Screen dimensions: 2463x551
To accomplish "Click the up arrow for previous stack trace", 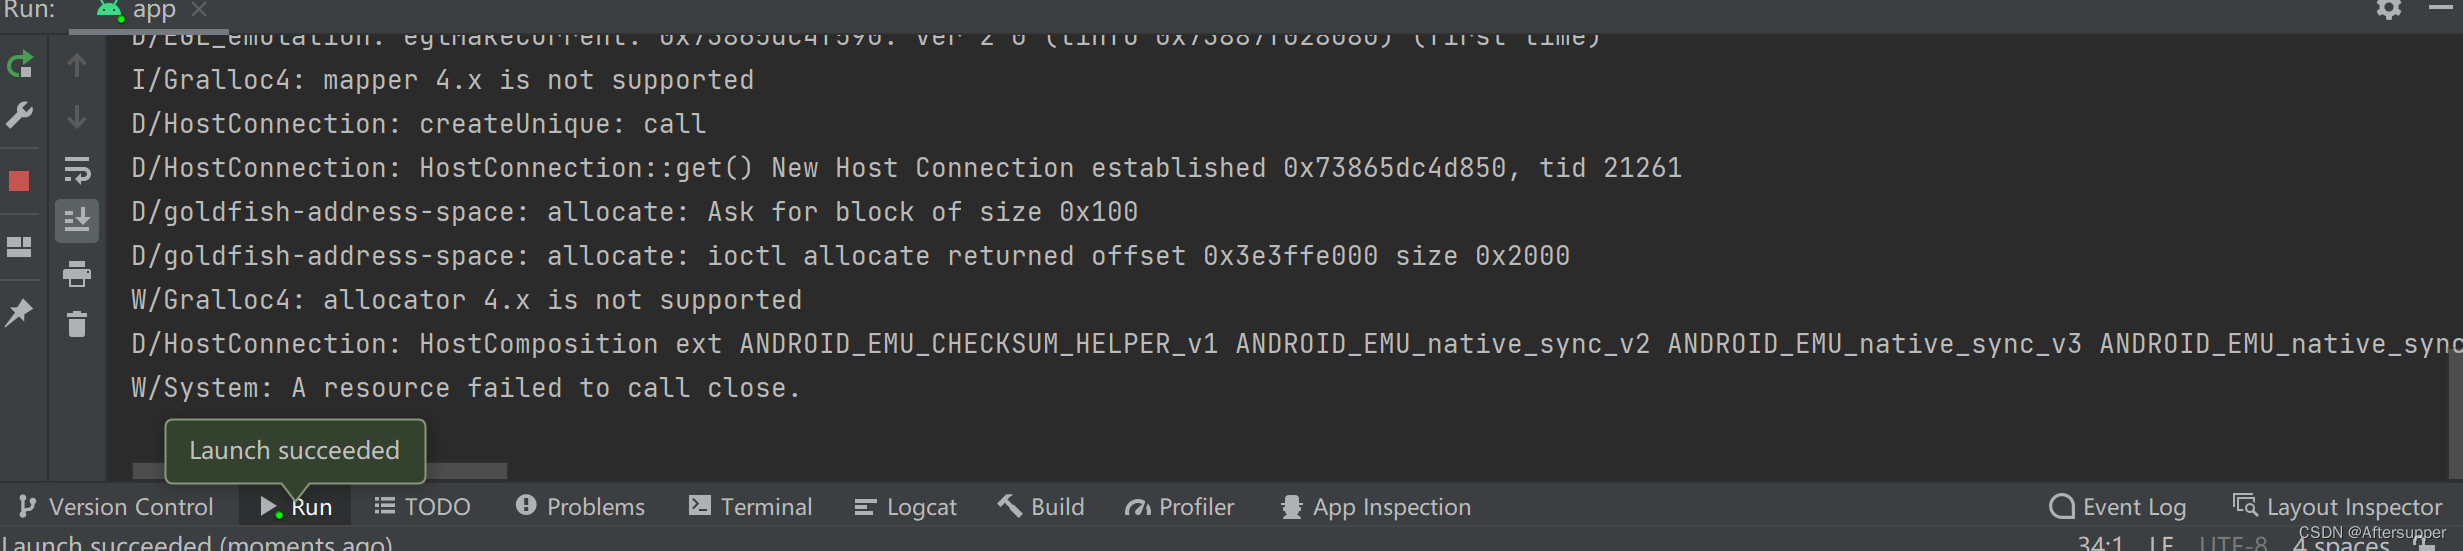I will [x=77, y=66].
